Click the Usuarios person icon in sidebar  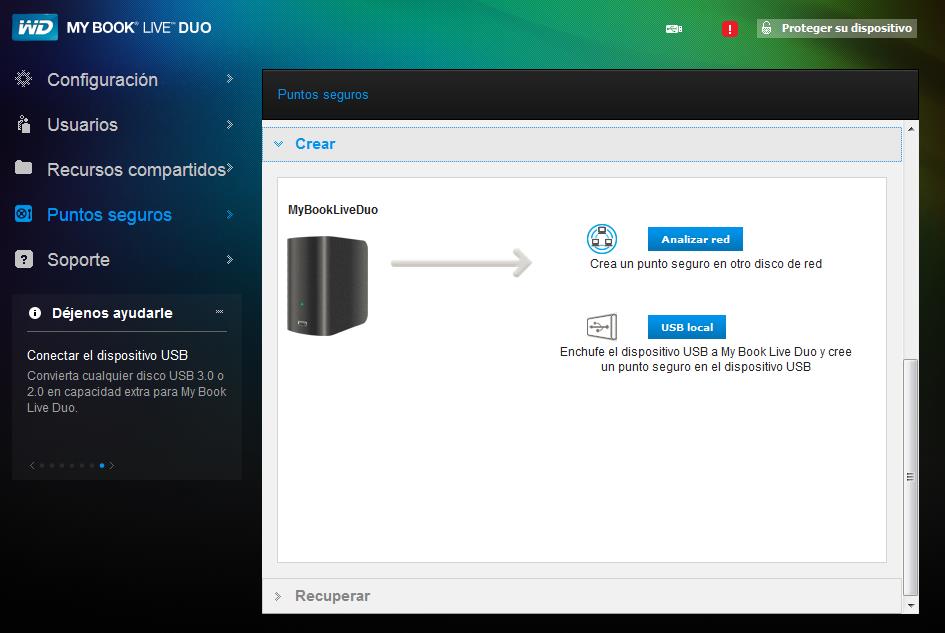tap(24, 125)
